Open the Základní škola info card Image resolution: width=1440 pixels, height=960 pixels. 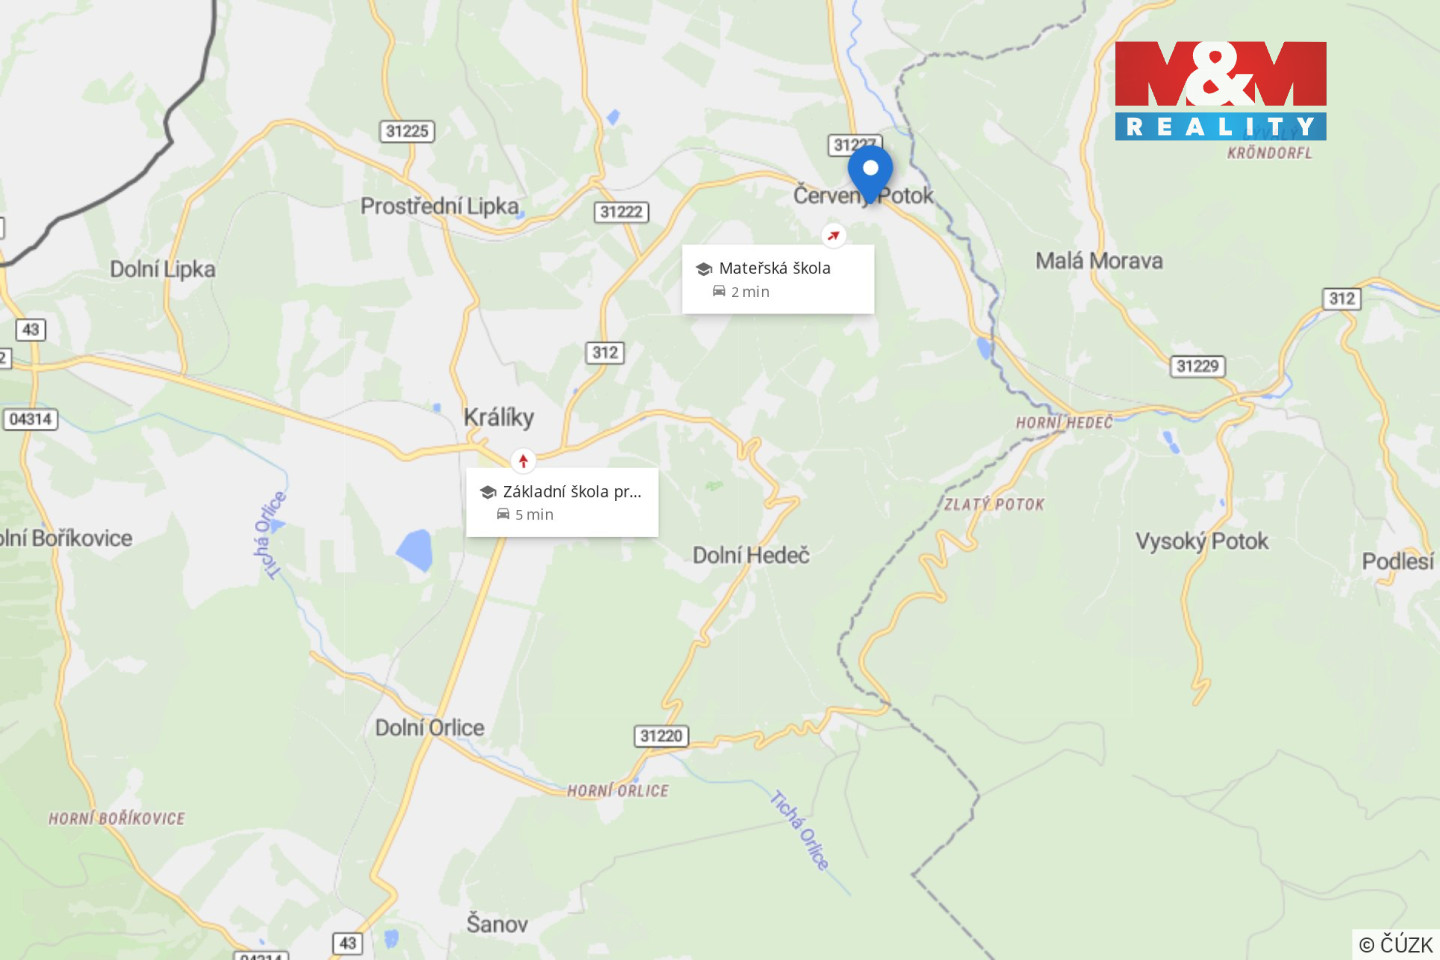(562, 502)
